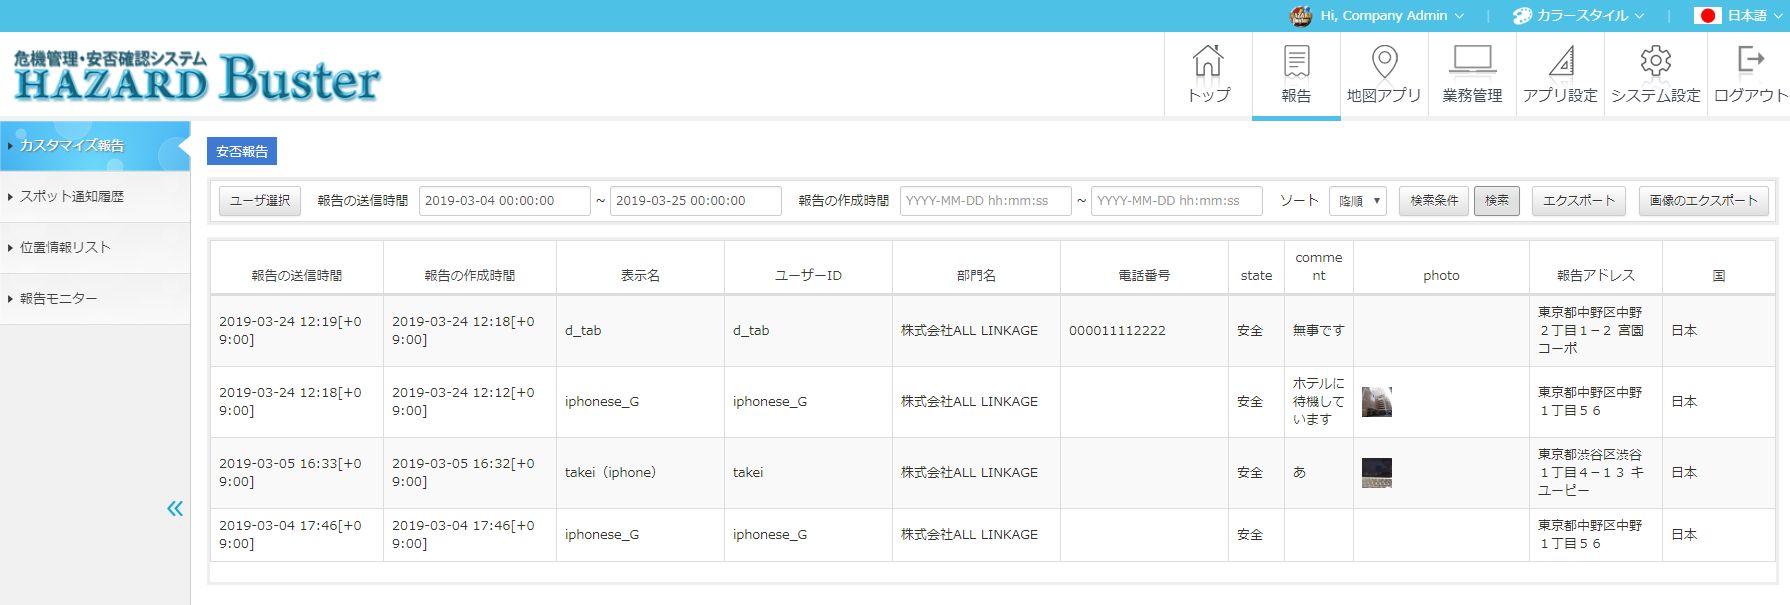Open the ソート order dropdown
This screenshot has height=605, width=1790.
1358,201
